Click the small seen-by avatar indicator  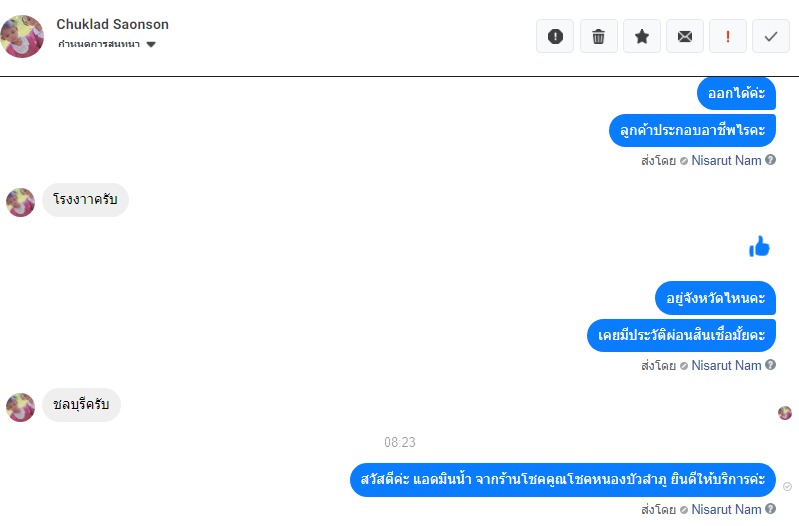click(785, 412)
